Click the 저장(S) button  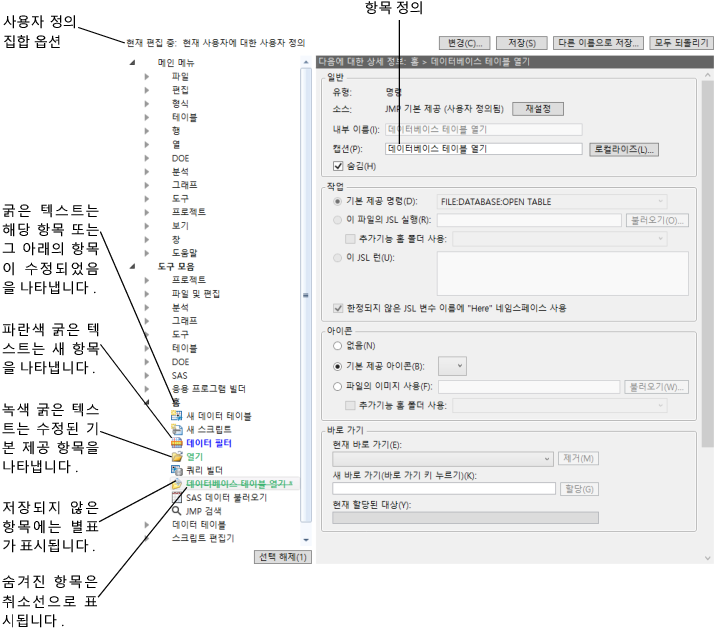522,43
